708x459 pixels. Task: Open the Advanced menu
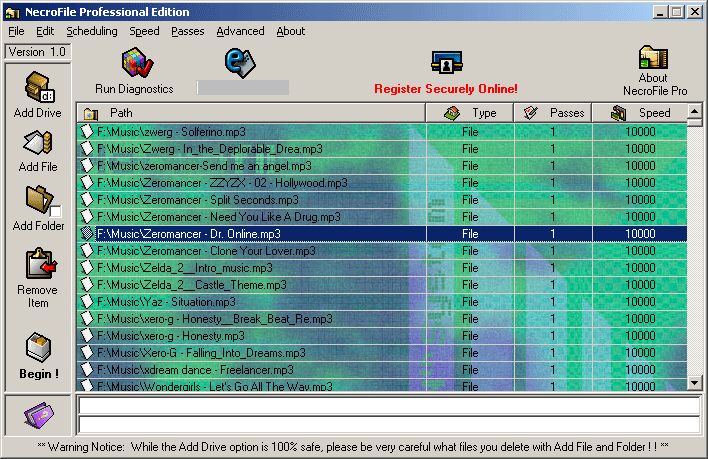240,31
